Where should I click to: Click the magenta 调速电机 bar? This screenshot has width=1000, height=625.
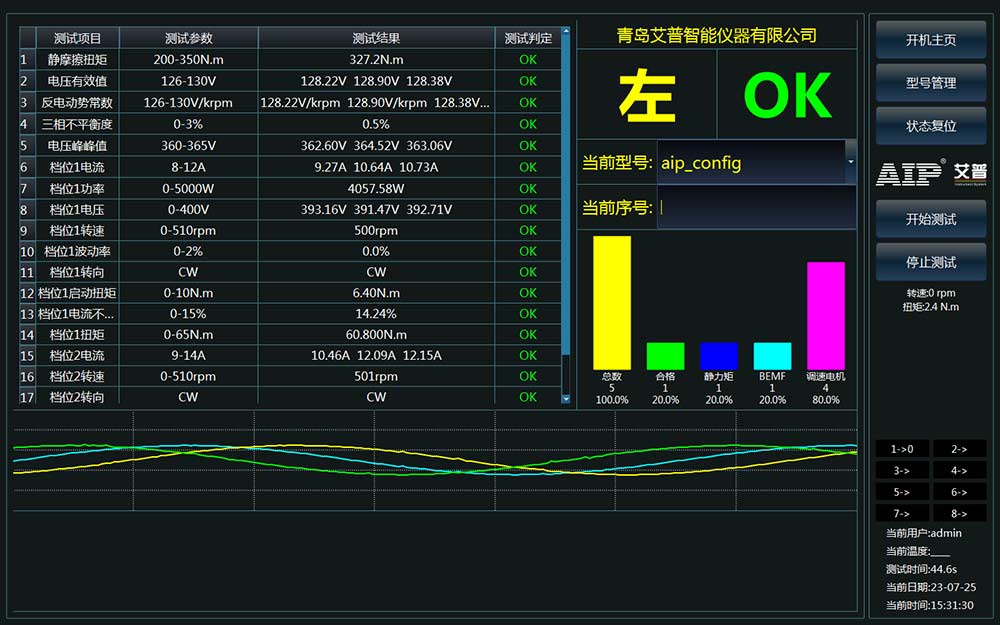[825, 316]
